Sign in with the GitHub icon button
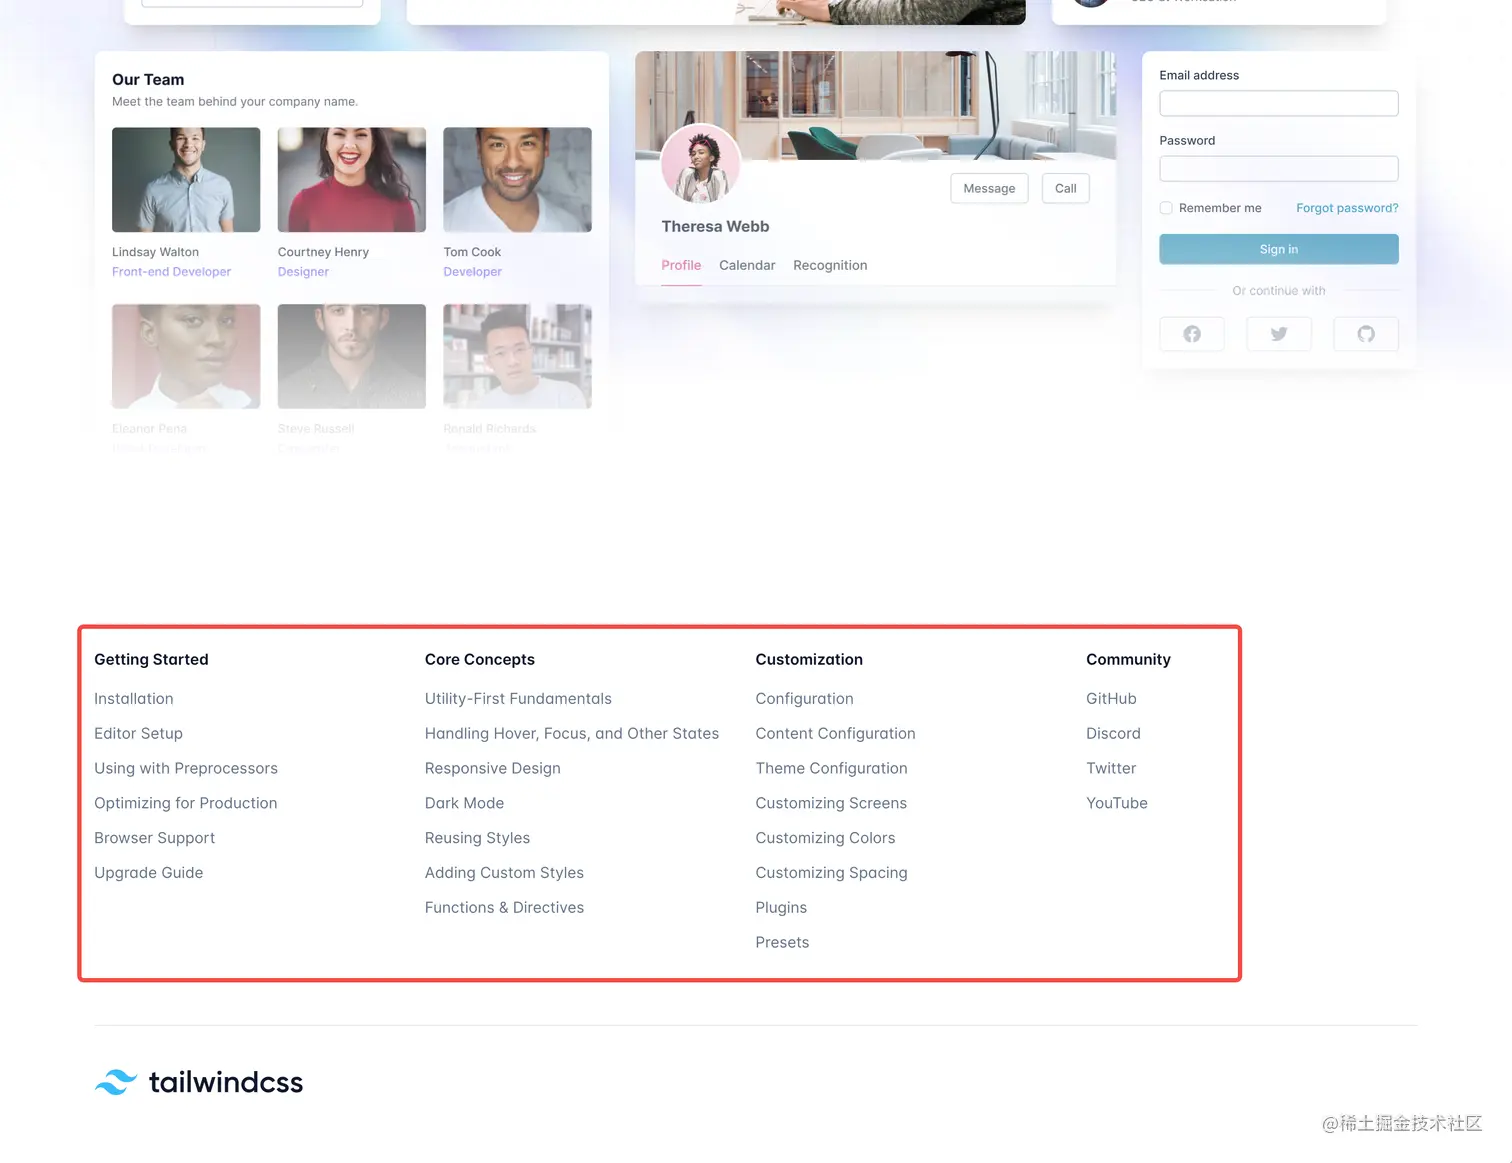The width and height of the screenshot is (1512, 1163). (1365, 334)
